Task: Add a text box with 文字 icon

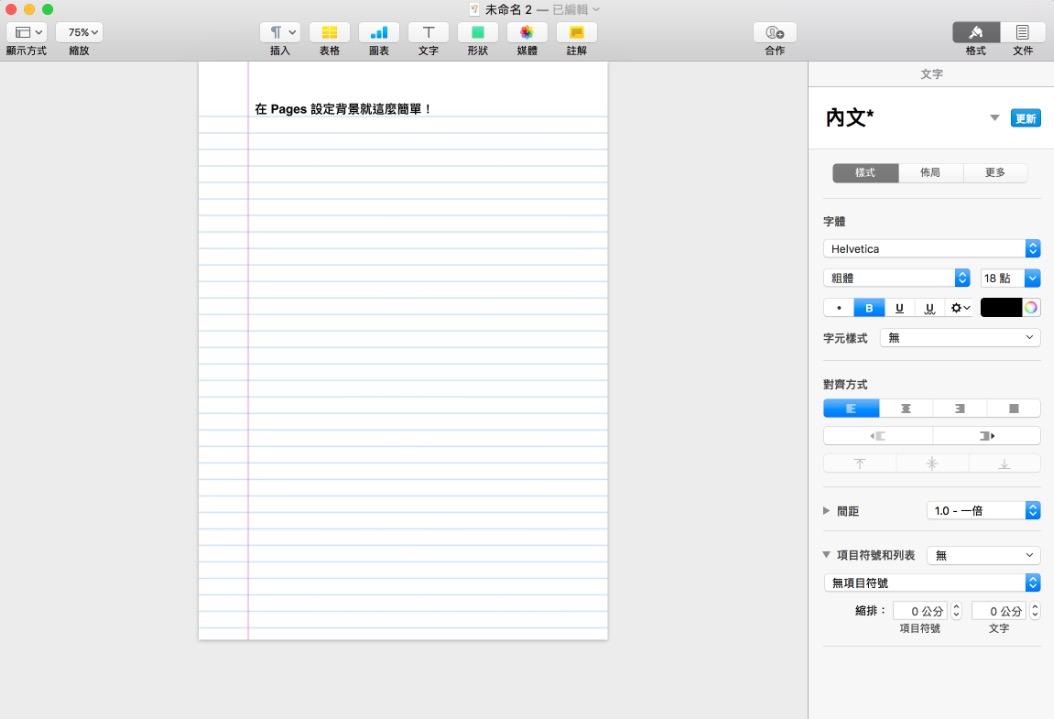Action: tap(428, 32)
